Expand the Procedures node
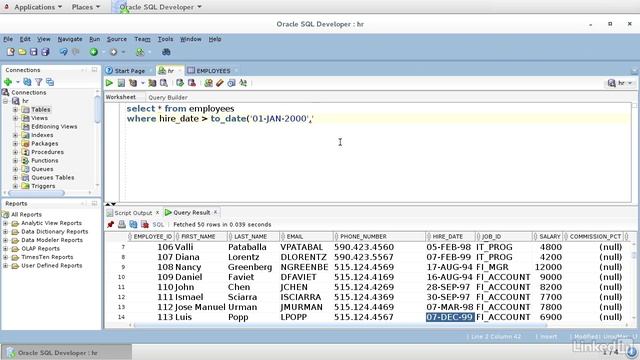640x360 pixels. [x=15, y=152]
